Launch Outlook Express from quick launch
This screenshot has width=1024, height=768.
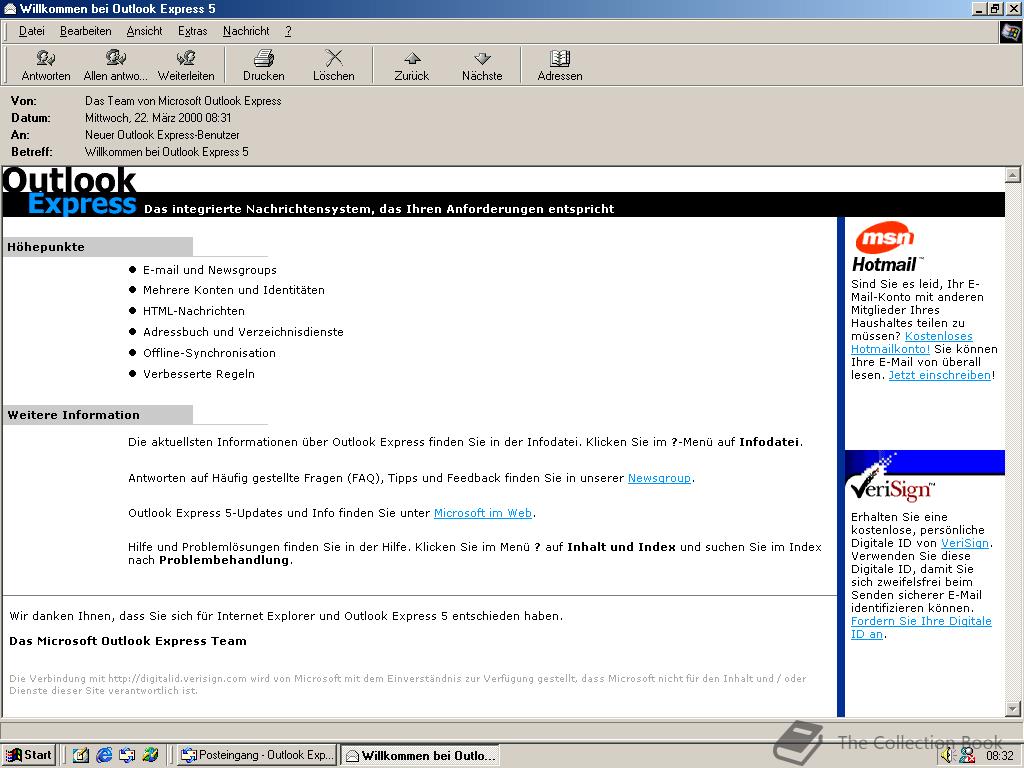tap(127, 755)
